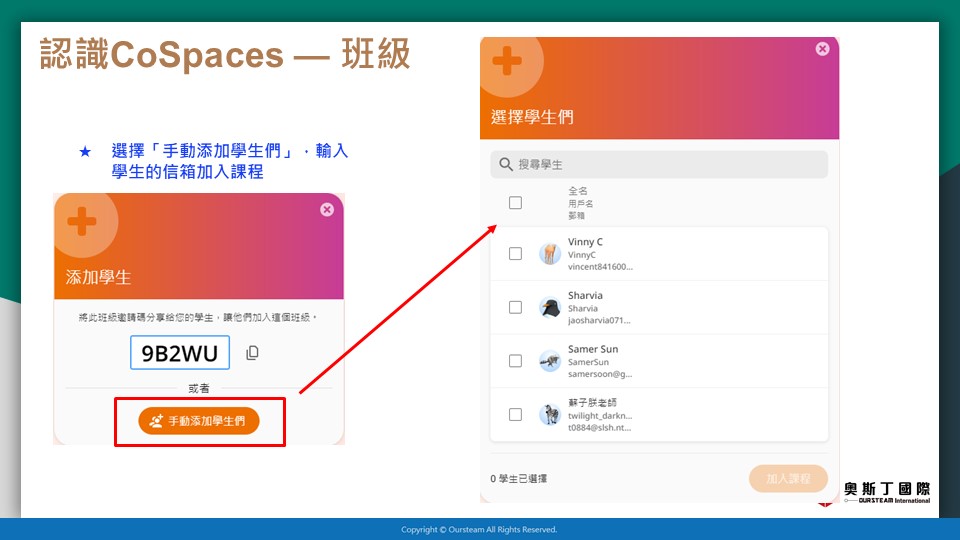
Task: Click the plus icon in the 添加學生 header
Action: tap(82, 222)
